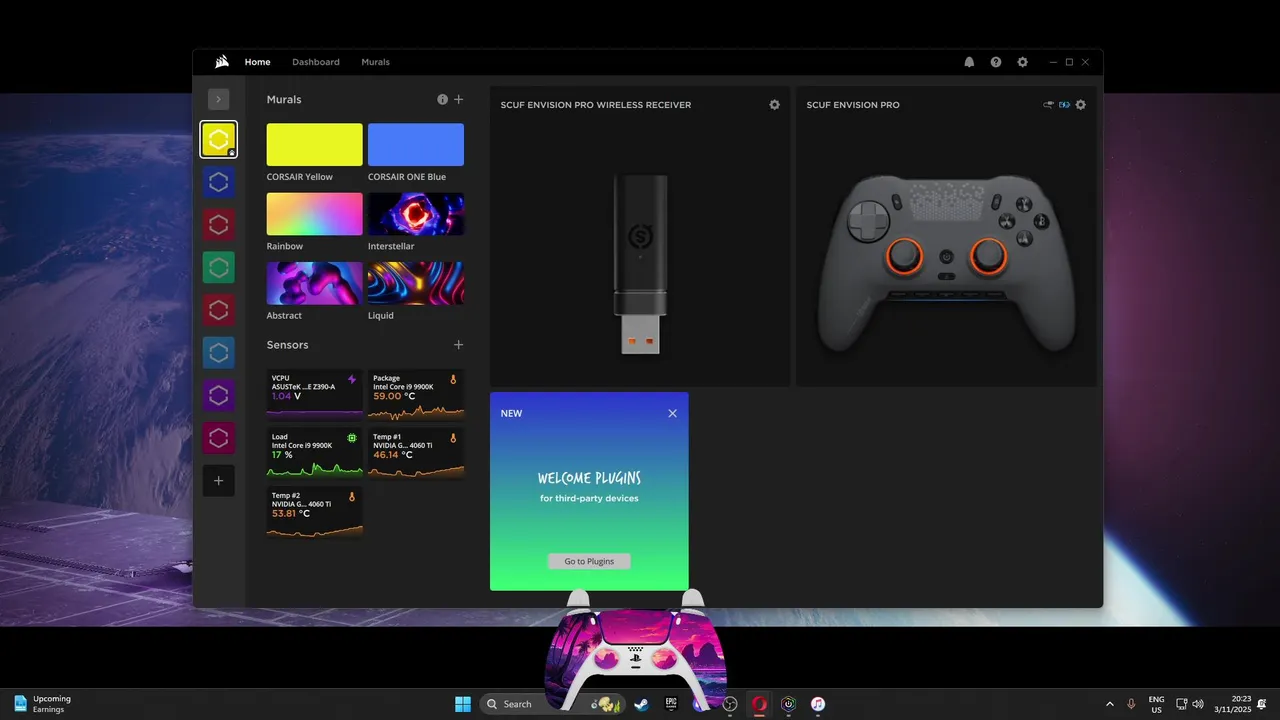The height and width of the screenshot is (720, 1280).
Task: Select the dark blue profile icon below yellow
Action: click(x=219, y=183)
